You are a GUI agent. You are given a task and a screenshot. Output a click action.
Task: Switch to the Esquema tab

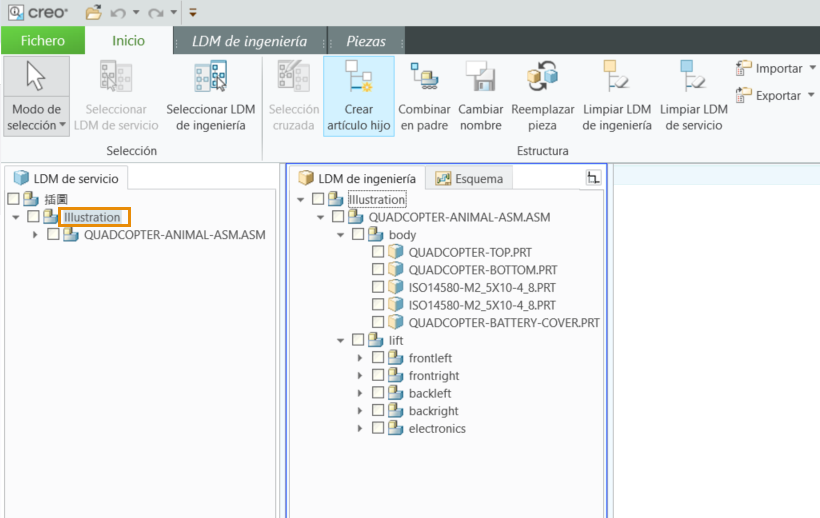tap(469, 178)
